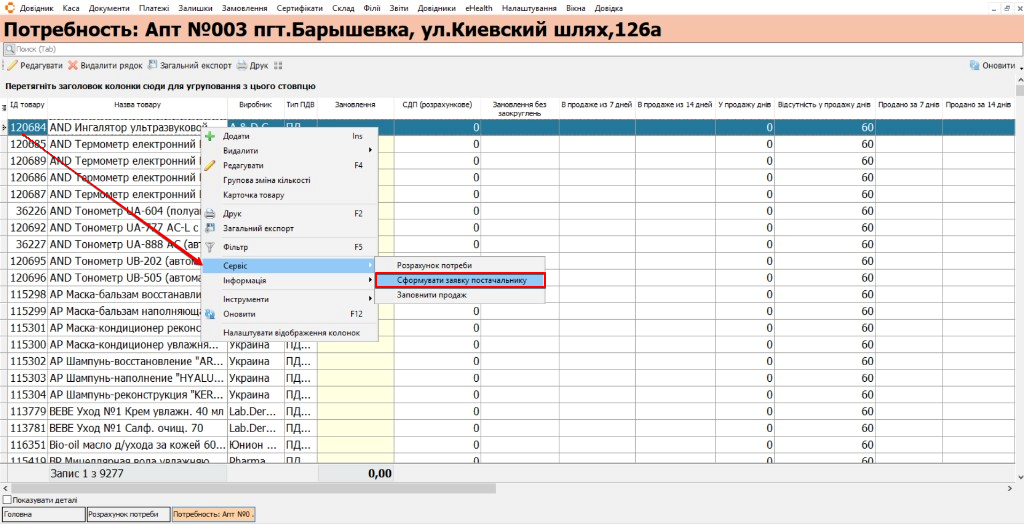The image size is (1024, 524).
Task: Click the horizontal scrollbar thumb at bottom
Action: pyautogui.click(x=253, y=487)
